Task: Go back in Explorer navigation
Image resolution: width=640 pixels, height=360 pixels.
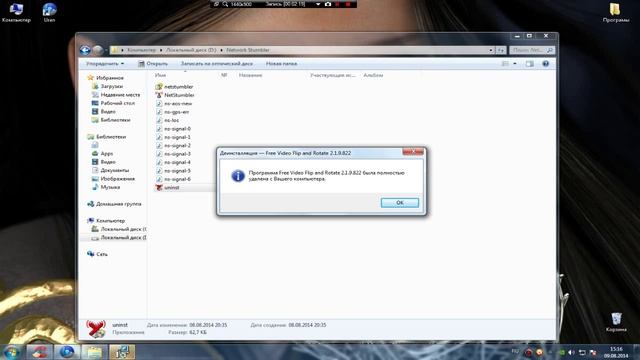Action: 85,50
